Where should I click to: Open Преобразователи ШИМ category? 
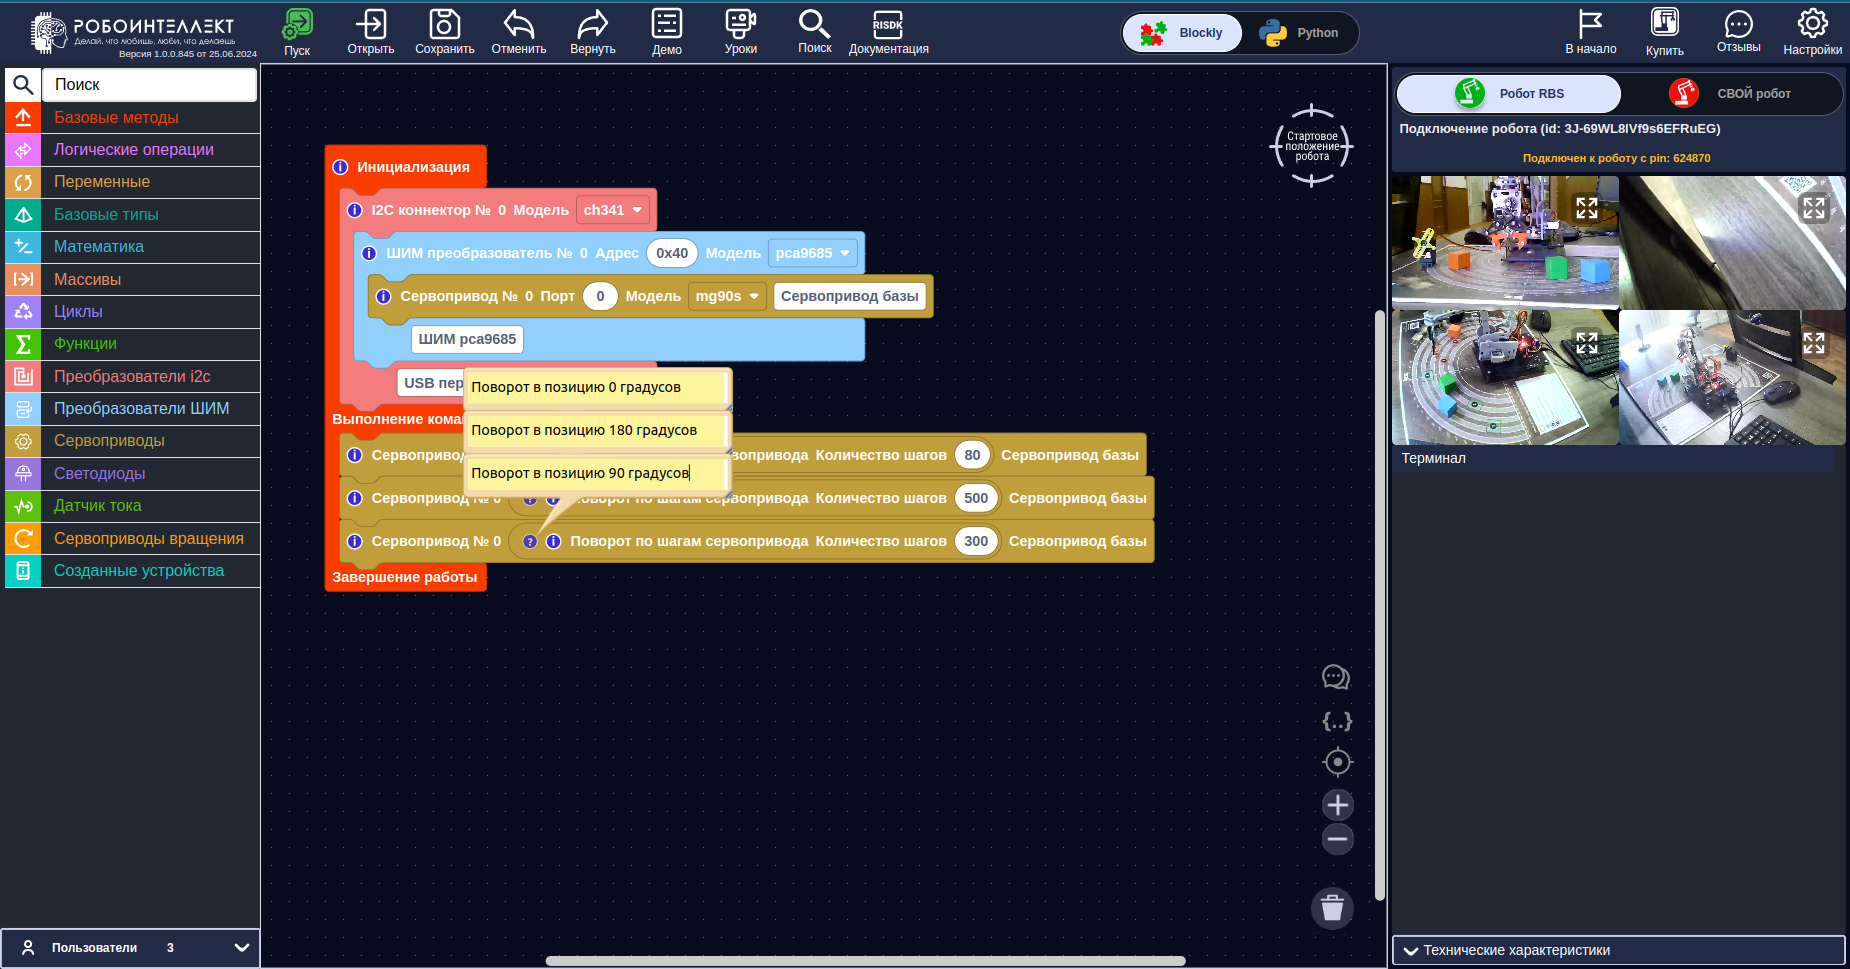click(x=132, y=408)
